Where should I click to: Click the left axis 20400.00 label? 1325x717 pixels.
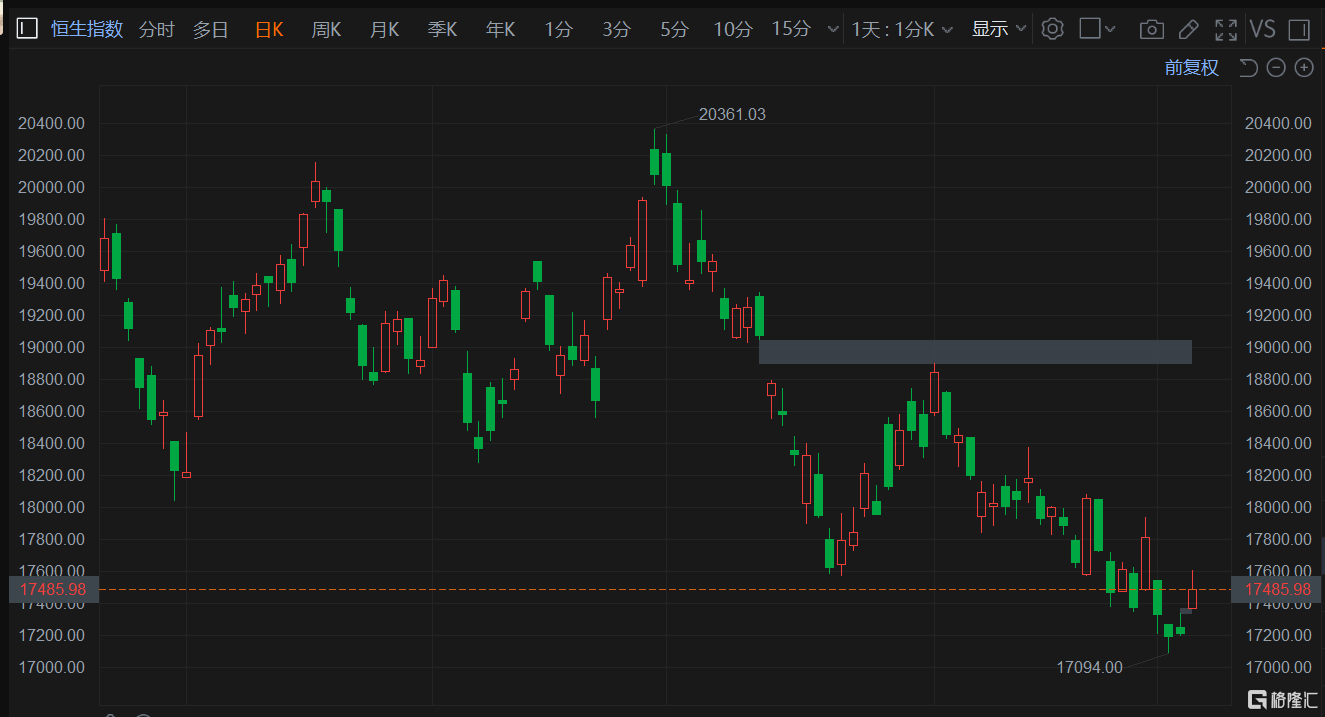(x=51, y=123)
